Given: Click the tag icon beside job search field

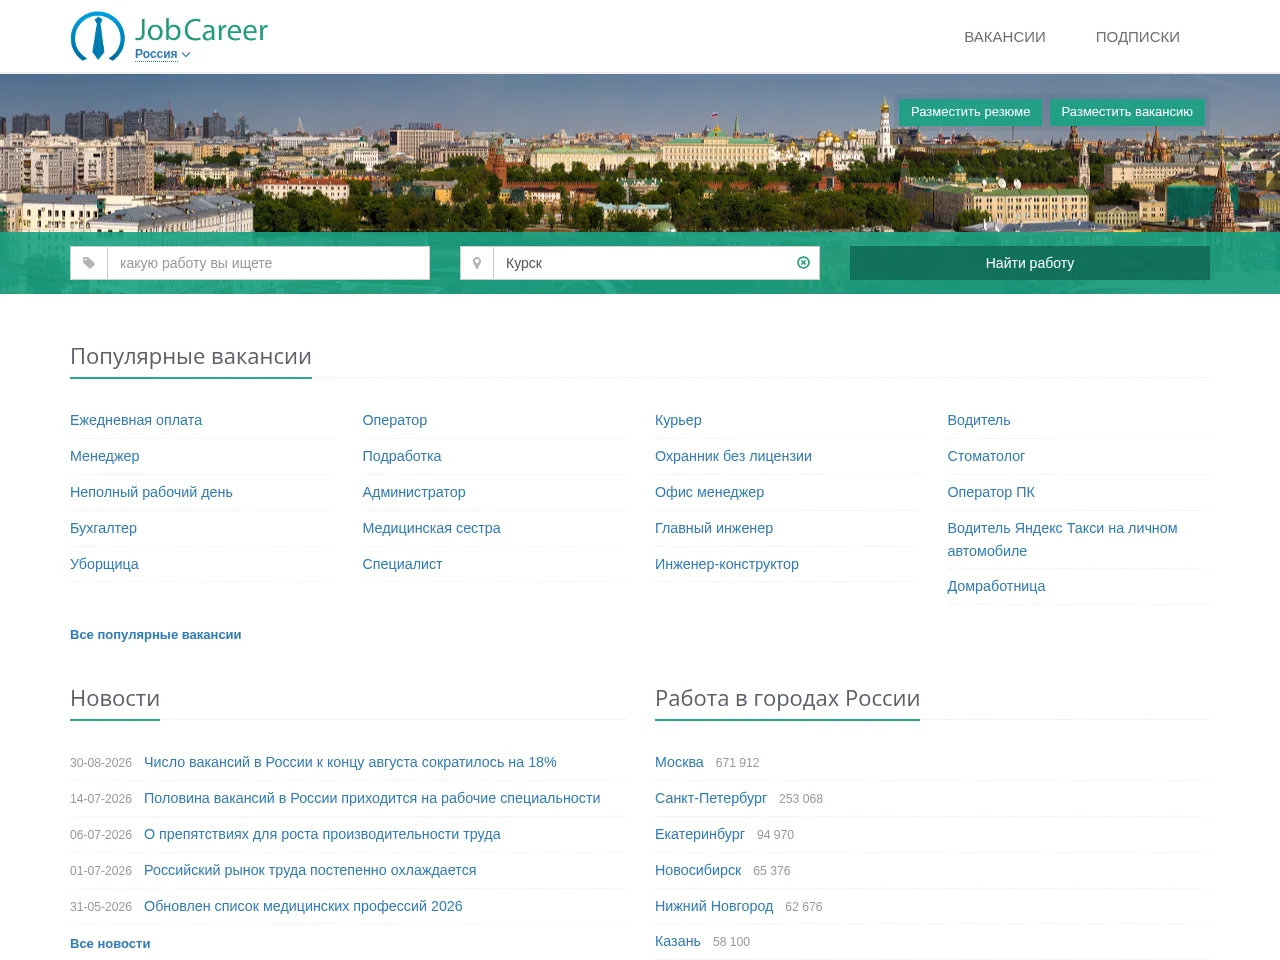Looking at the screenshot, I should 89,263.
